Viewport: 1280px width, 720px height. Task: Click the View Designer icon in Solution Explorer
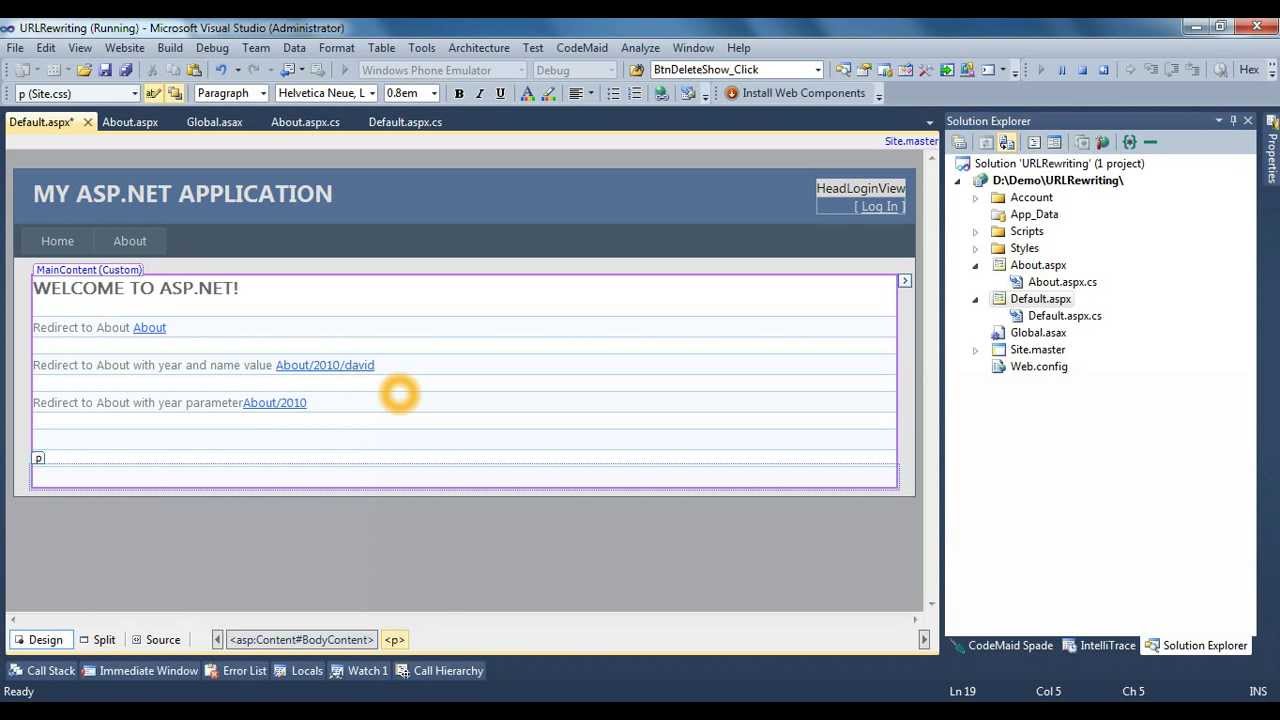[1054, 142]
